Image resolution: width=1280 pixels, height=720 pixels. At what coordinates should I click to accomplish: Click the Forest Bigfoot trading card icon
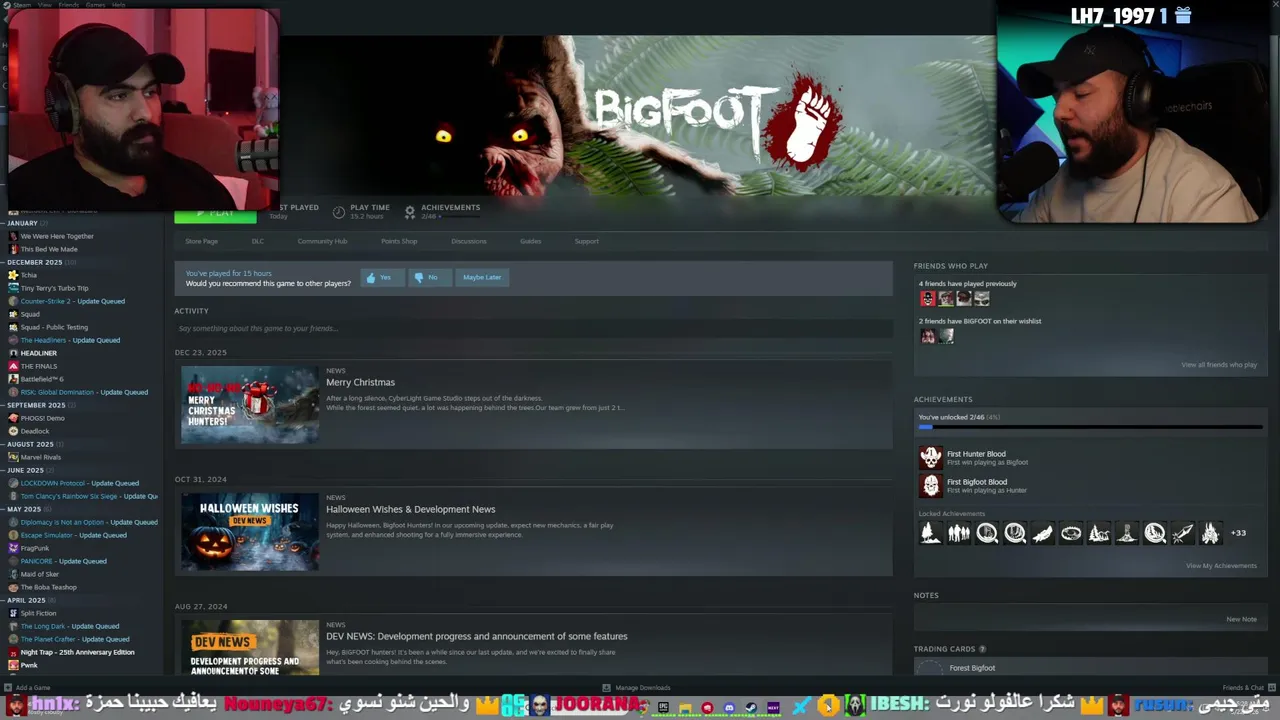tap(930, 668)
